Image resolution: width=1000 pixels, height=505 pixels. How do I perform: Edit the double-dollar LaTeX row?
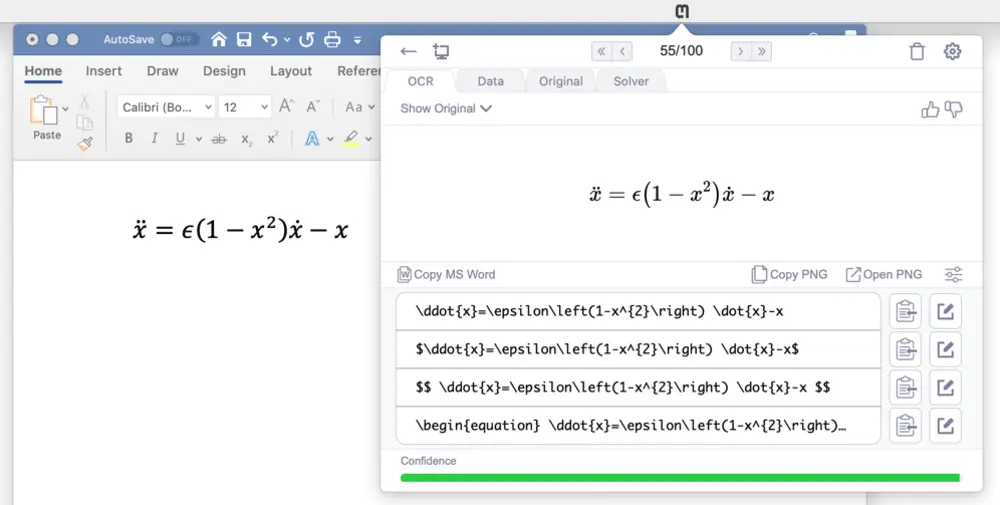coord(945,387)
